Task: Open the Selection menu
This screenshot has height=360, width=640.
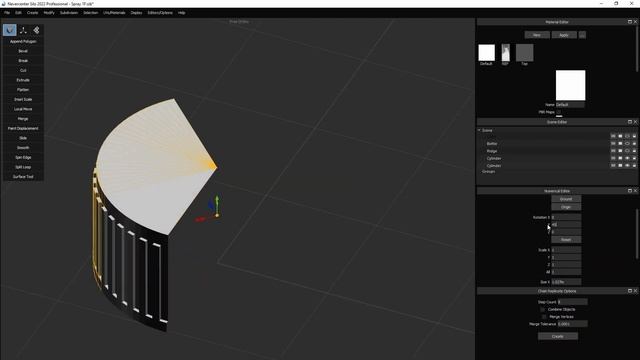Action: coord(91,13)
